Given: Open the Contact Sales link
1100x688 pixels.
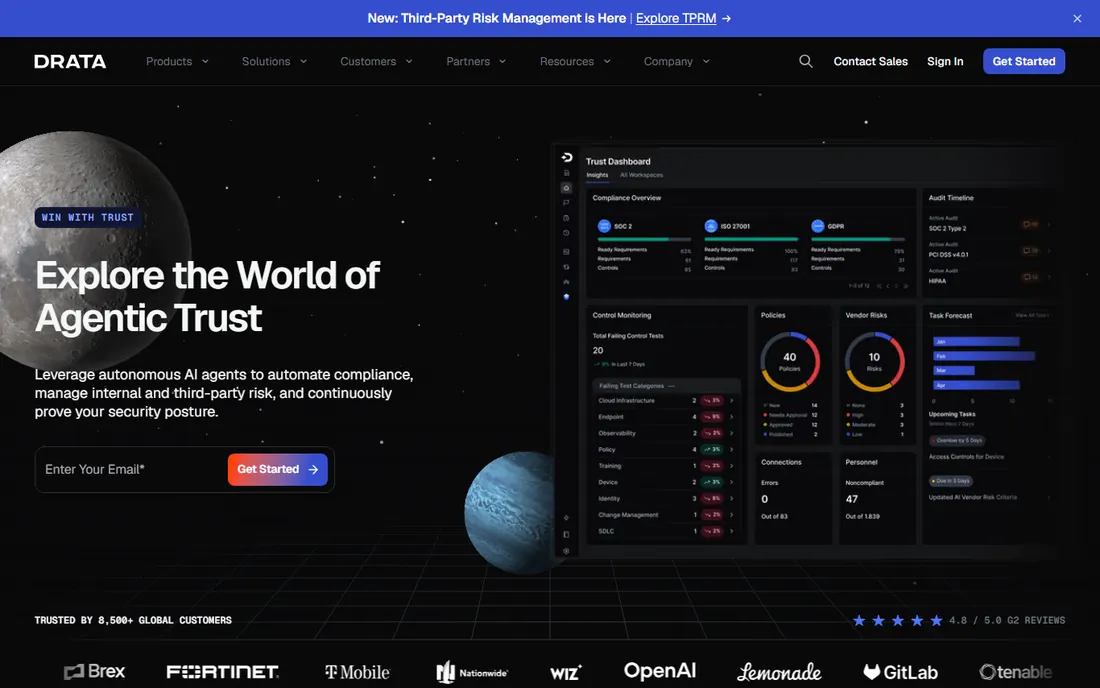Looking at the screenshot, I should click(x=871, y=62).
